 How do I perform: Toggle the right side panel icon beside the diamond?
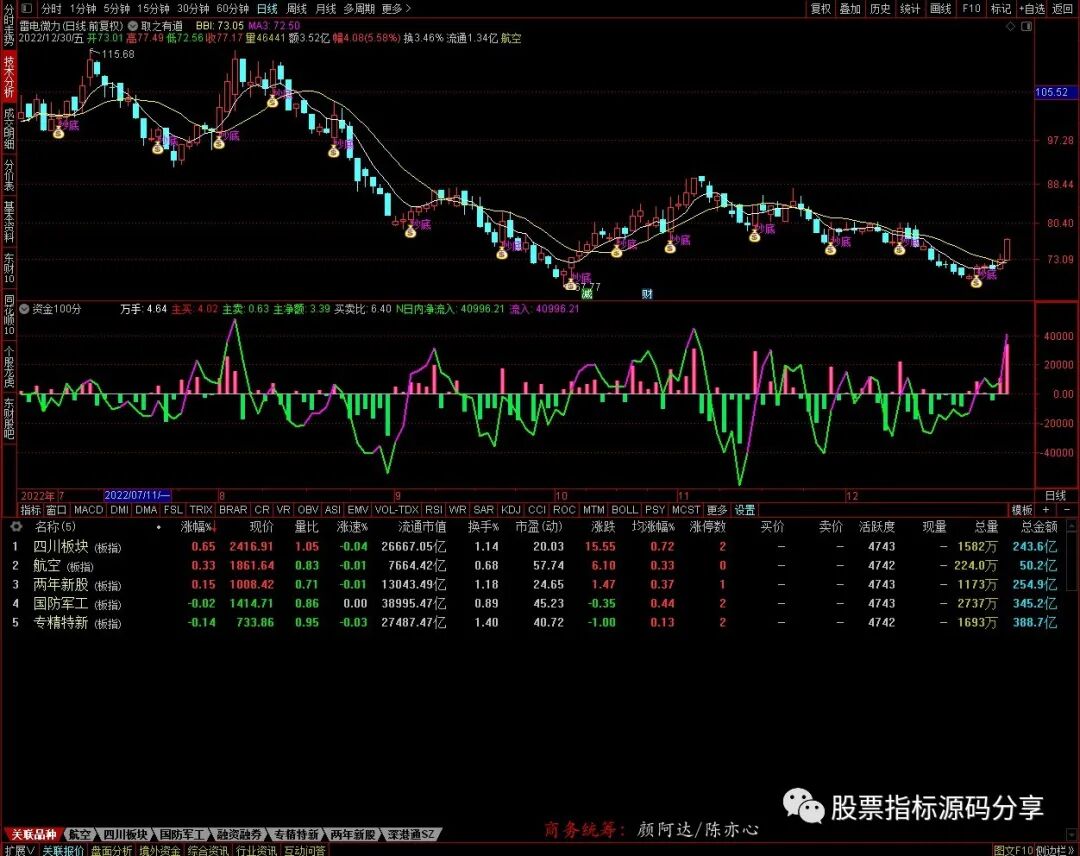click(x=1026, y=26)
